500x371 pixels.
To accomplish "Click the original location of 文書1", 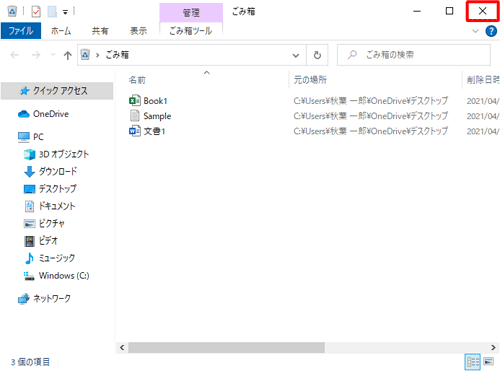I will tap(371, 131).
